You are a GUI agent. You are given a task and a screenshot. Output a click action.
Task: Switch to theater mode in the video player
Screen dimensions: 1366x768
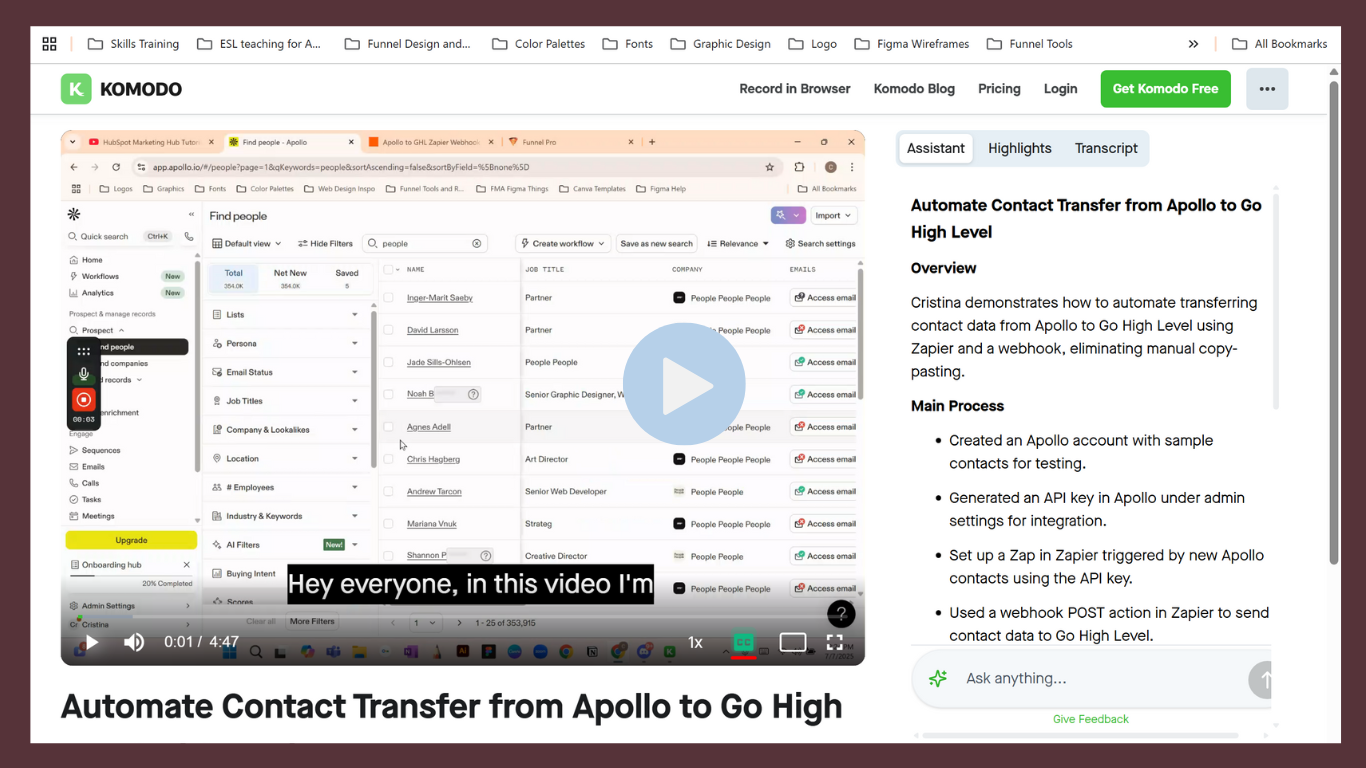793,643
